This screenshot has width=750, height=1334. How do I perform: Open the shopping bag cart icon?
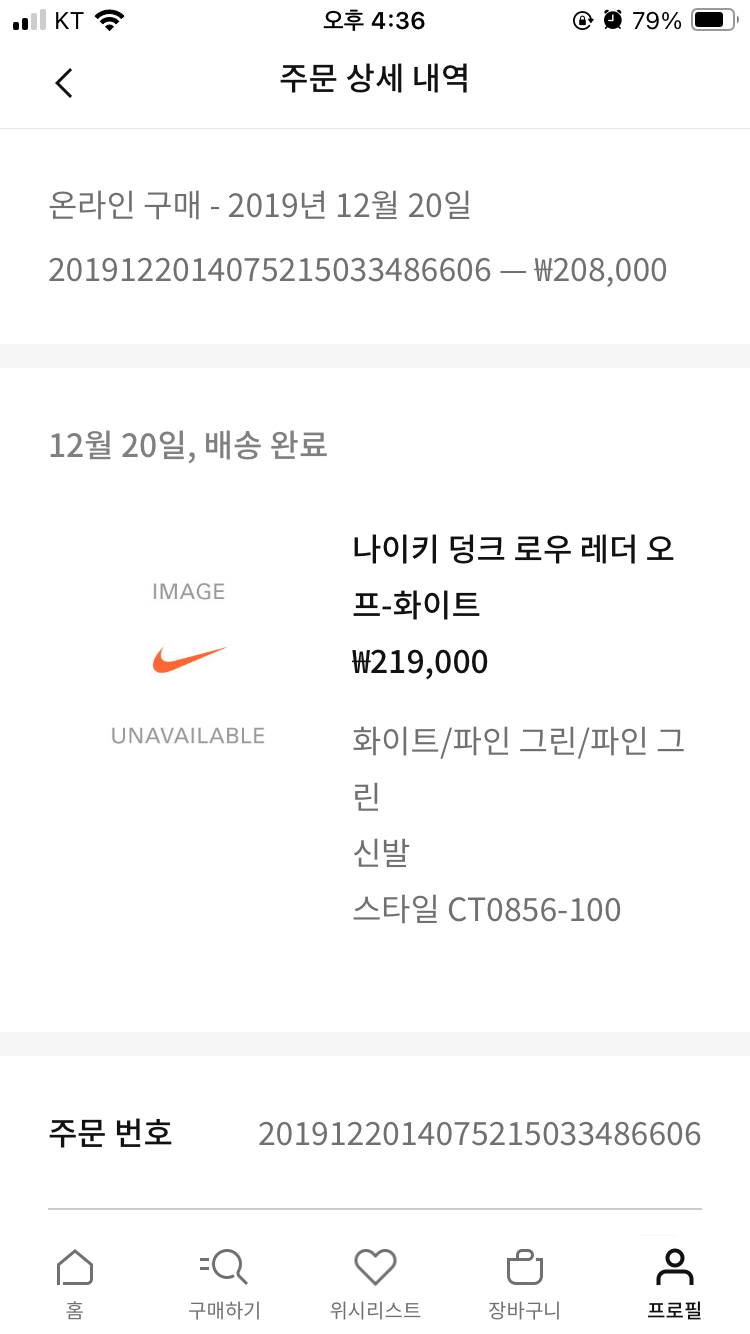coord(524,1267)
